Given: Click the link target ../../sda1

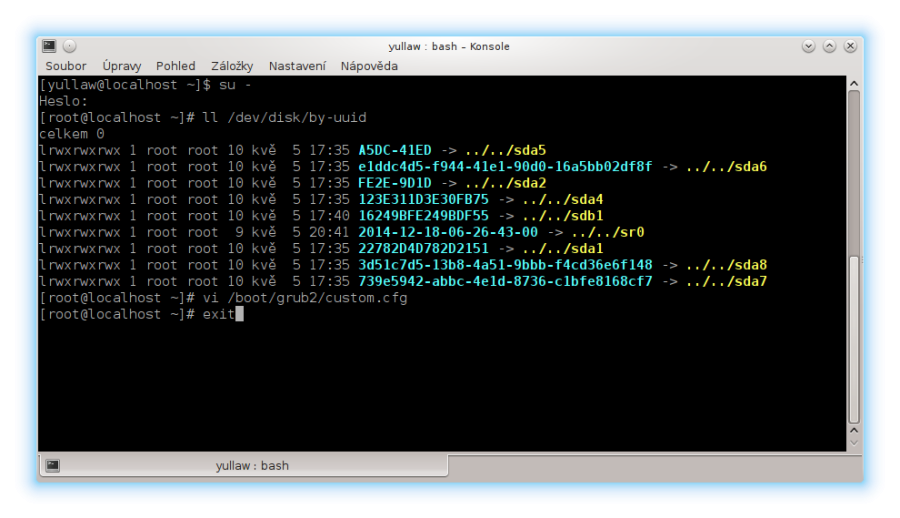Looking at the screenshot, I should point(563,249).
